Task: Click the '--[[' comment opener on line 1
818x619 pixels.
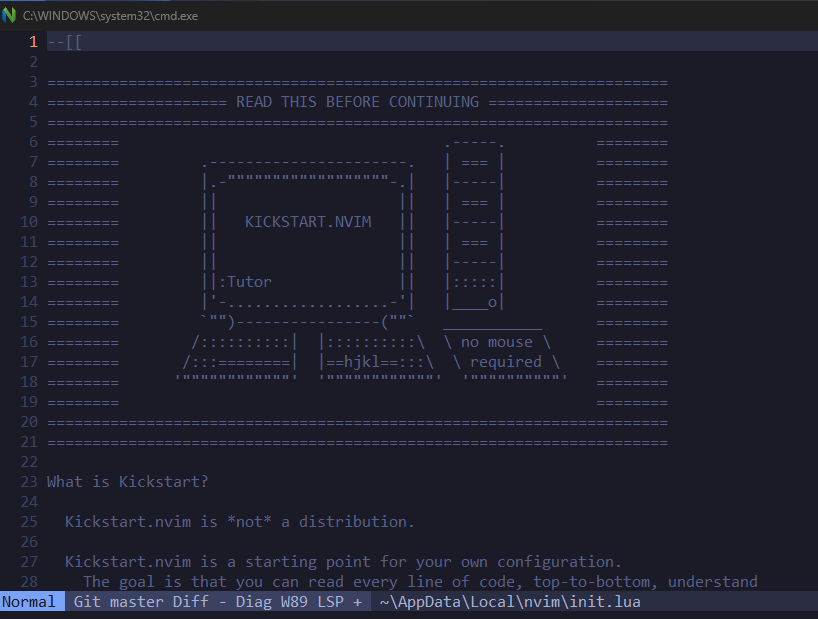Action: click(65, 42)
